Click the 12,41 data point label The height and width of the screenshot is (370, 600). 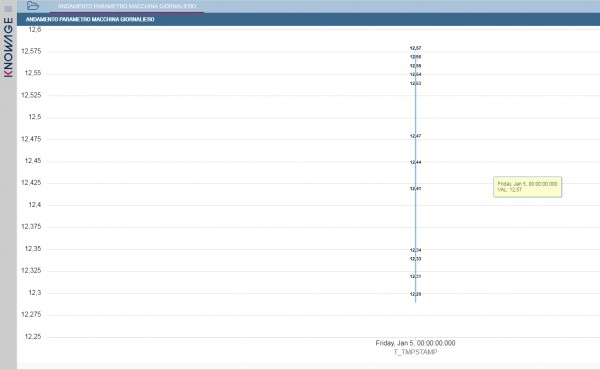[x=415, y=189]
